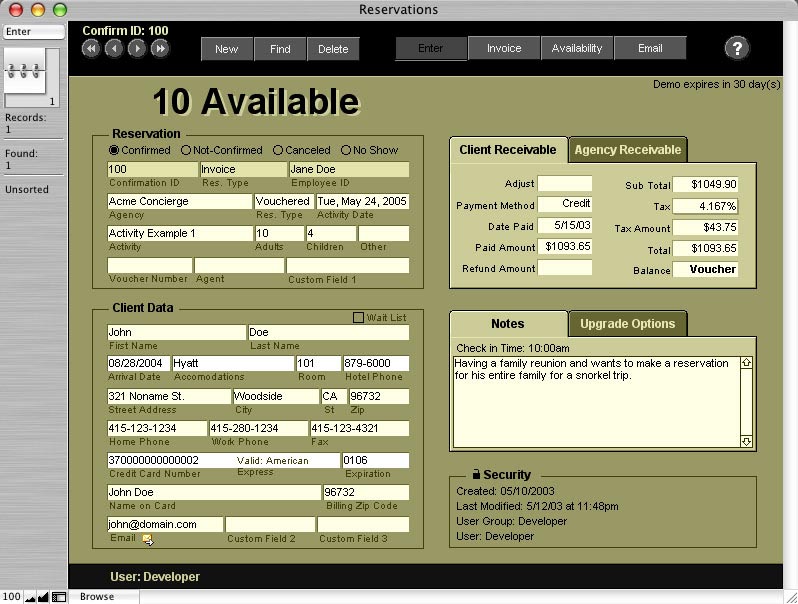This screenshot has width=798, height=604.
Task: Click the New record button
Action: pos(227,48)
